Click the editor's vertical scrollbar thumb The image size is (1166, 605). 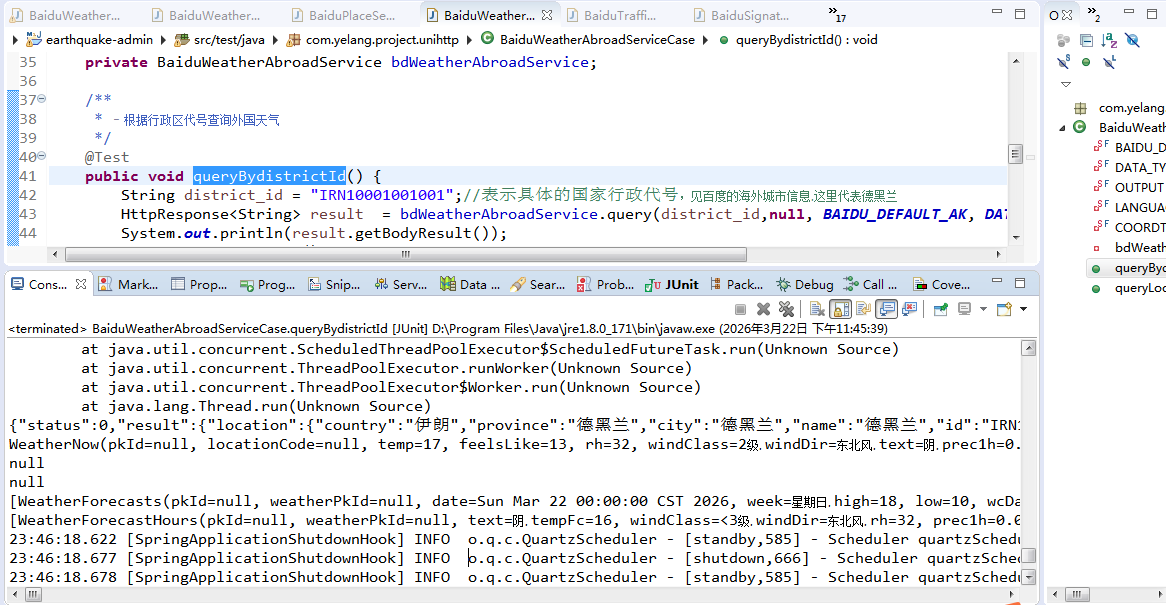1015,153
